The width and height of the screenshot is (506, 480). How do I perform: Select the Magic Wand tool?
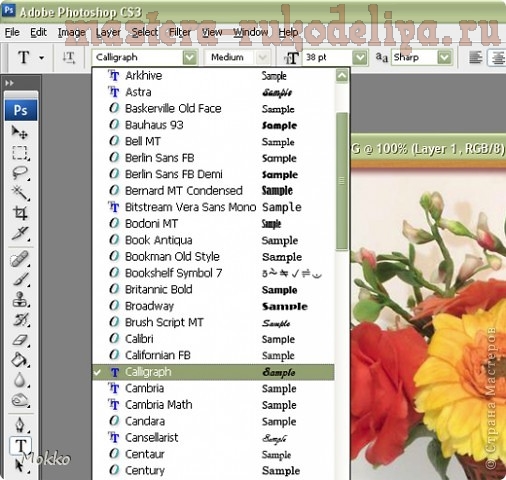pyautogui.click(x=20, y=193)
